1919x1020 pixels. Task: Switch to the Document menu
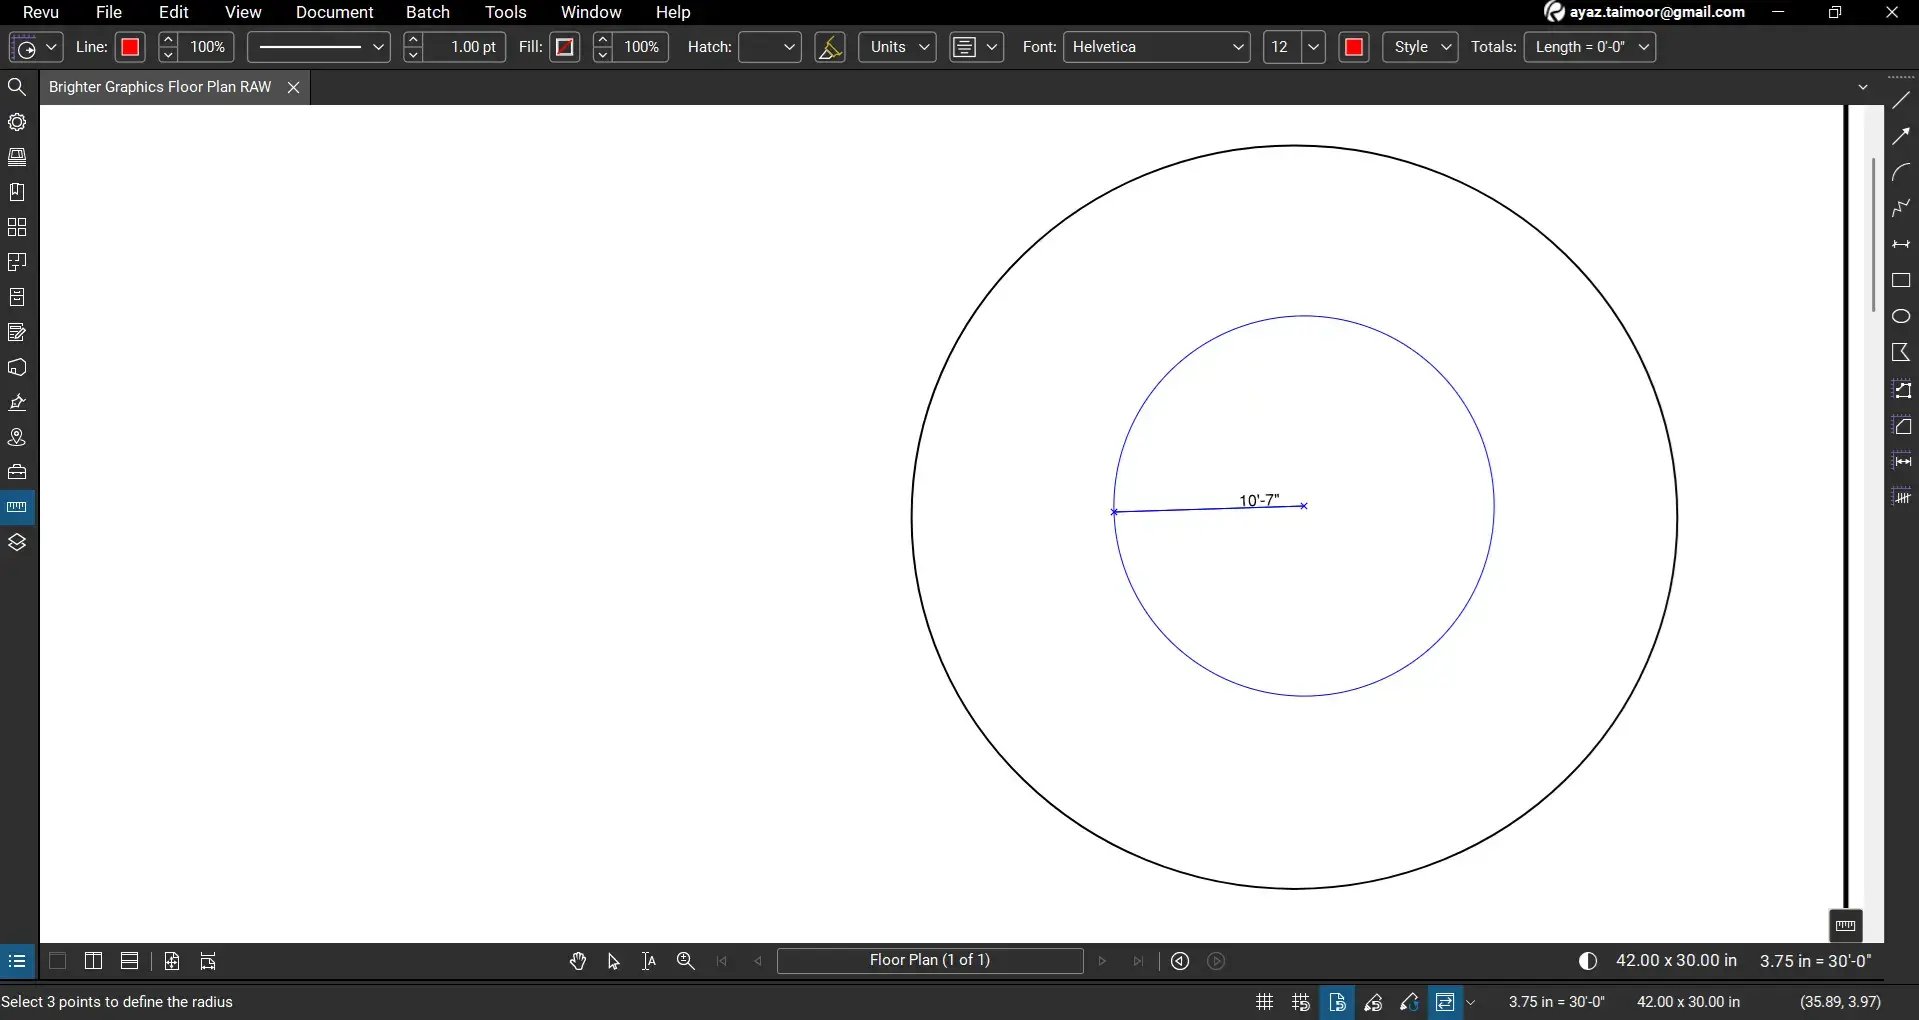(334, 12)
